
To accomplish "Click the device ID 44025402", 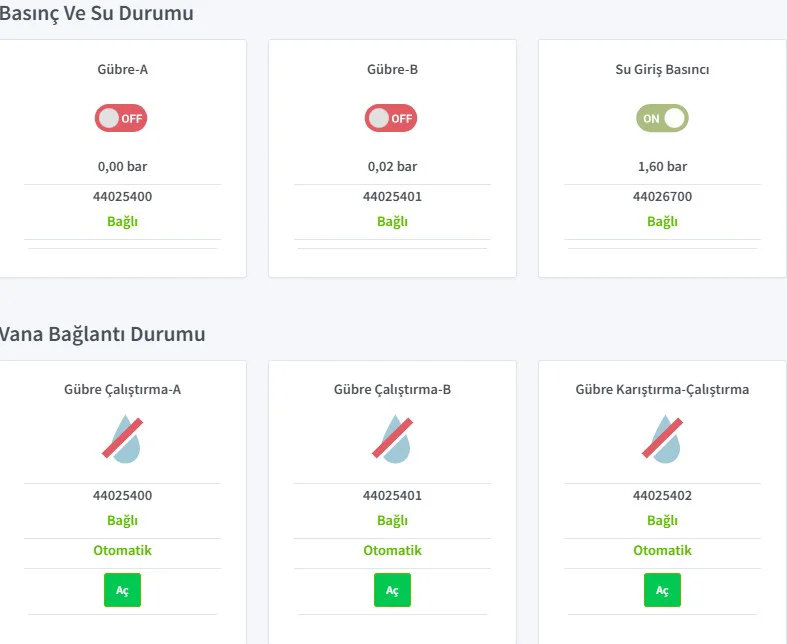I will pos(662,495).
